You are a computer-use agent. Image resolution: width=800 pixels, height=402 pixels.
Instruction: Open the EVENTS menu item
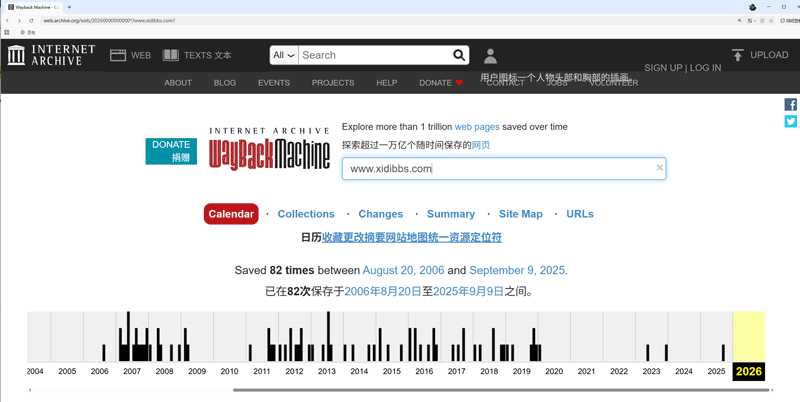273,83
